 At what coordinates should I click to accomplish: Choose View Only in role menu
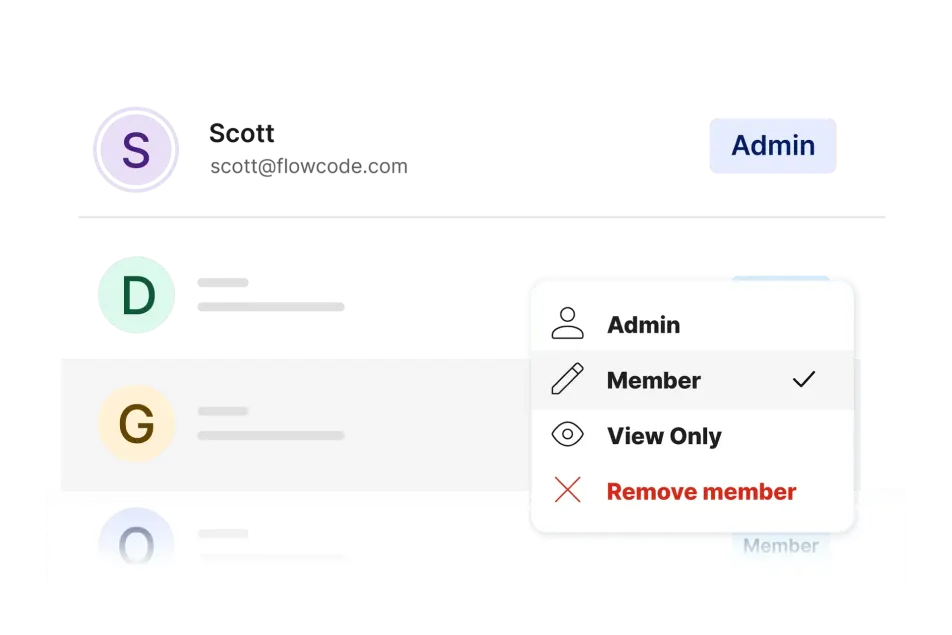click(664, 436)
